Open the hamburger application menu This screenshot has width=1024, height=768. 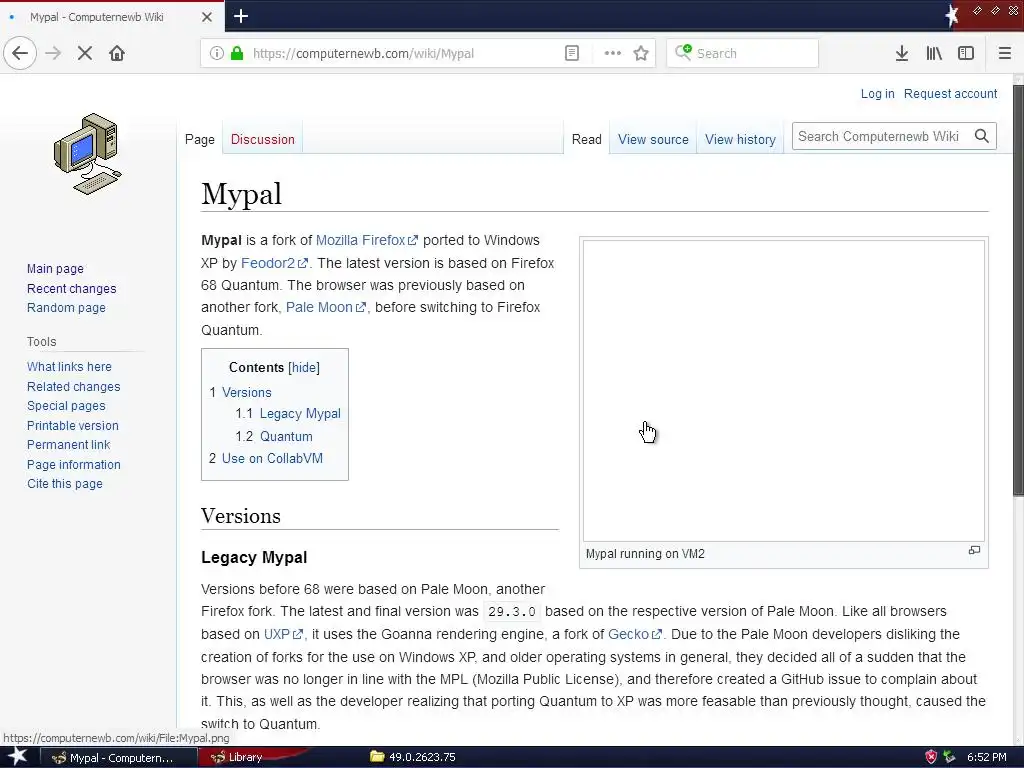(1004, 54)
